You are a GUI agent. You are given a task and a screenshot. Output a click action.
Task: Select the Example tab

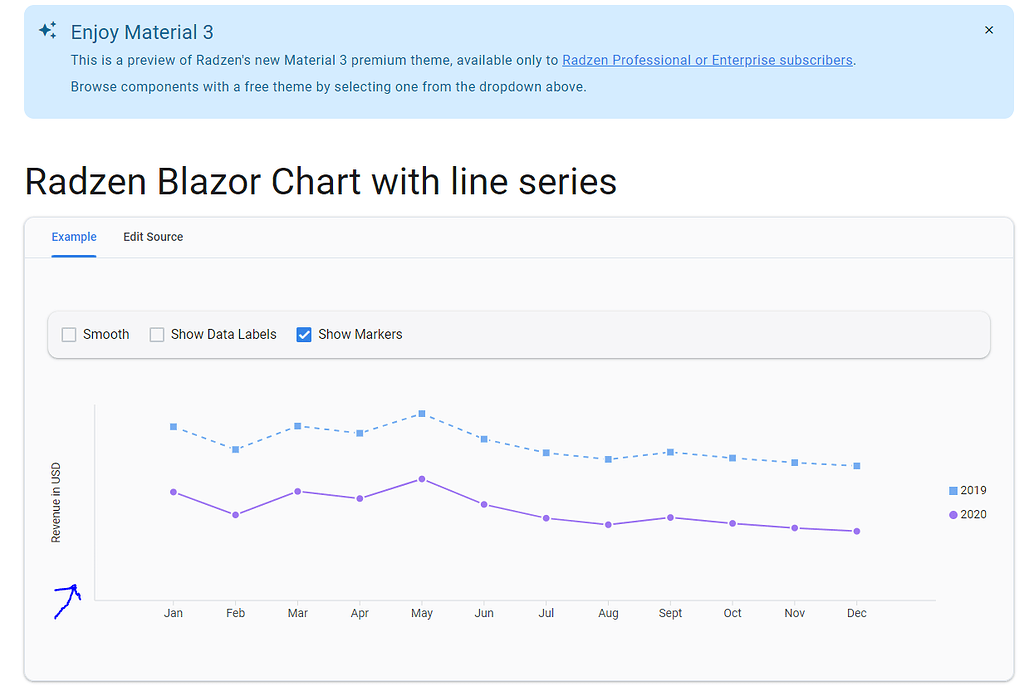73,237
